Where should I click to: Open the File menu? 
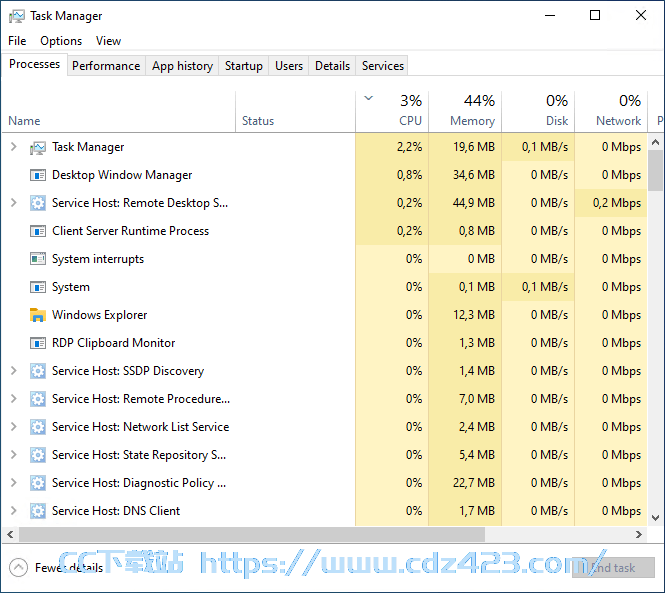(17, 41)
